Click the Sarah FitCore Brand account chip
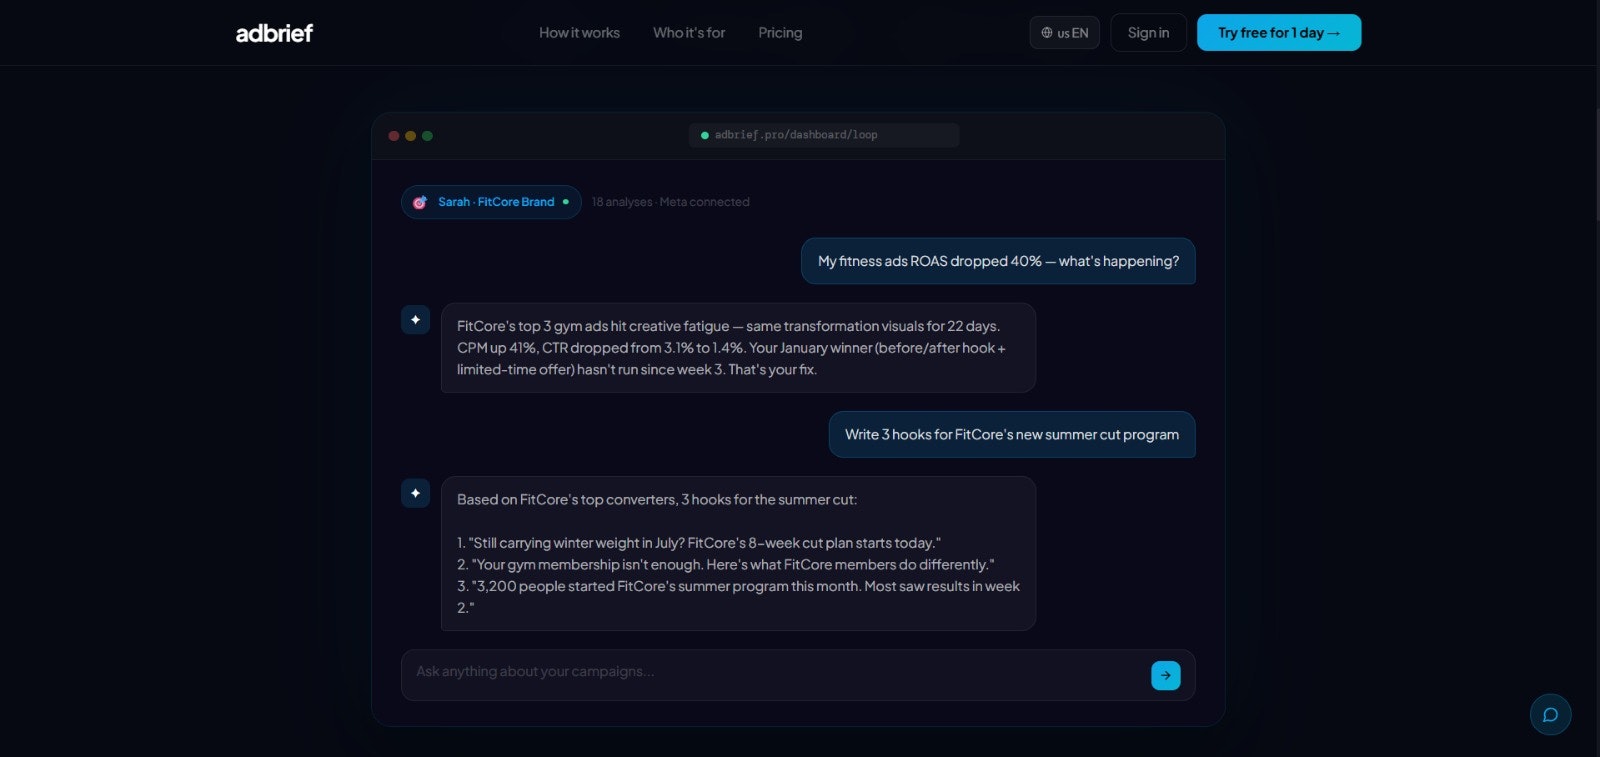The width and height of the screenshot is (1600, 757). click(491, 202)
